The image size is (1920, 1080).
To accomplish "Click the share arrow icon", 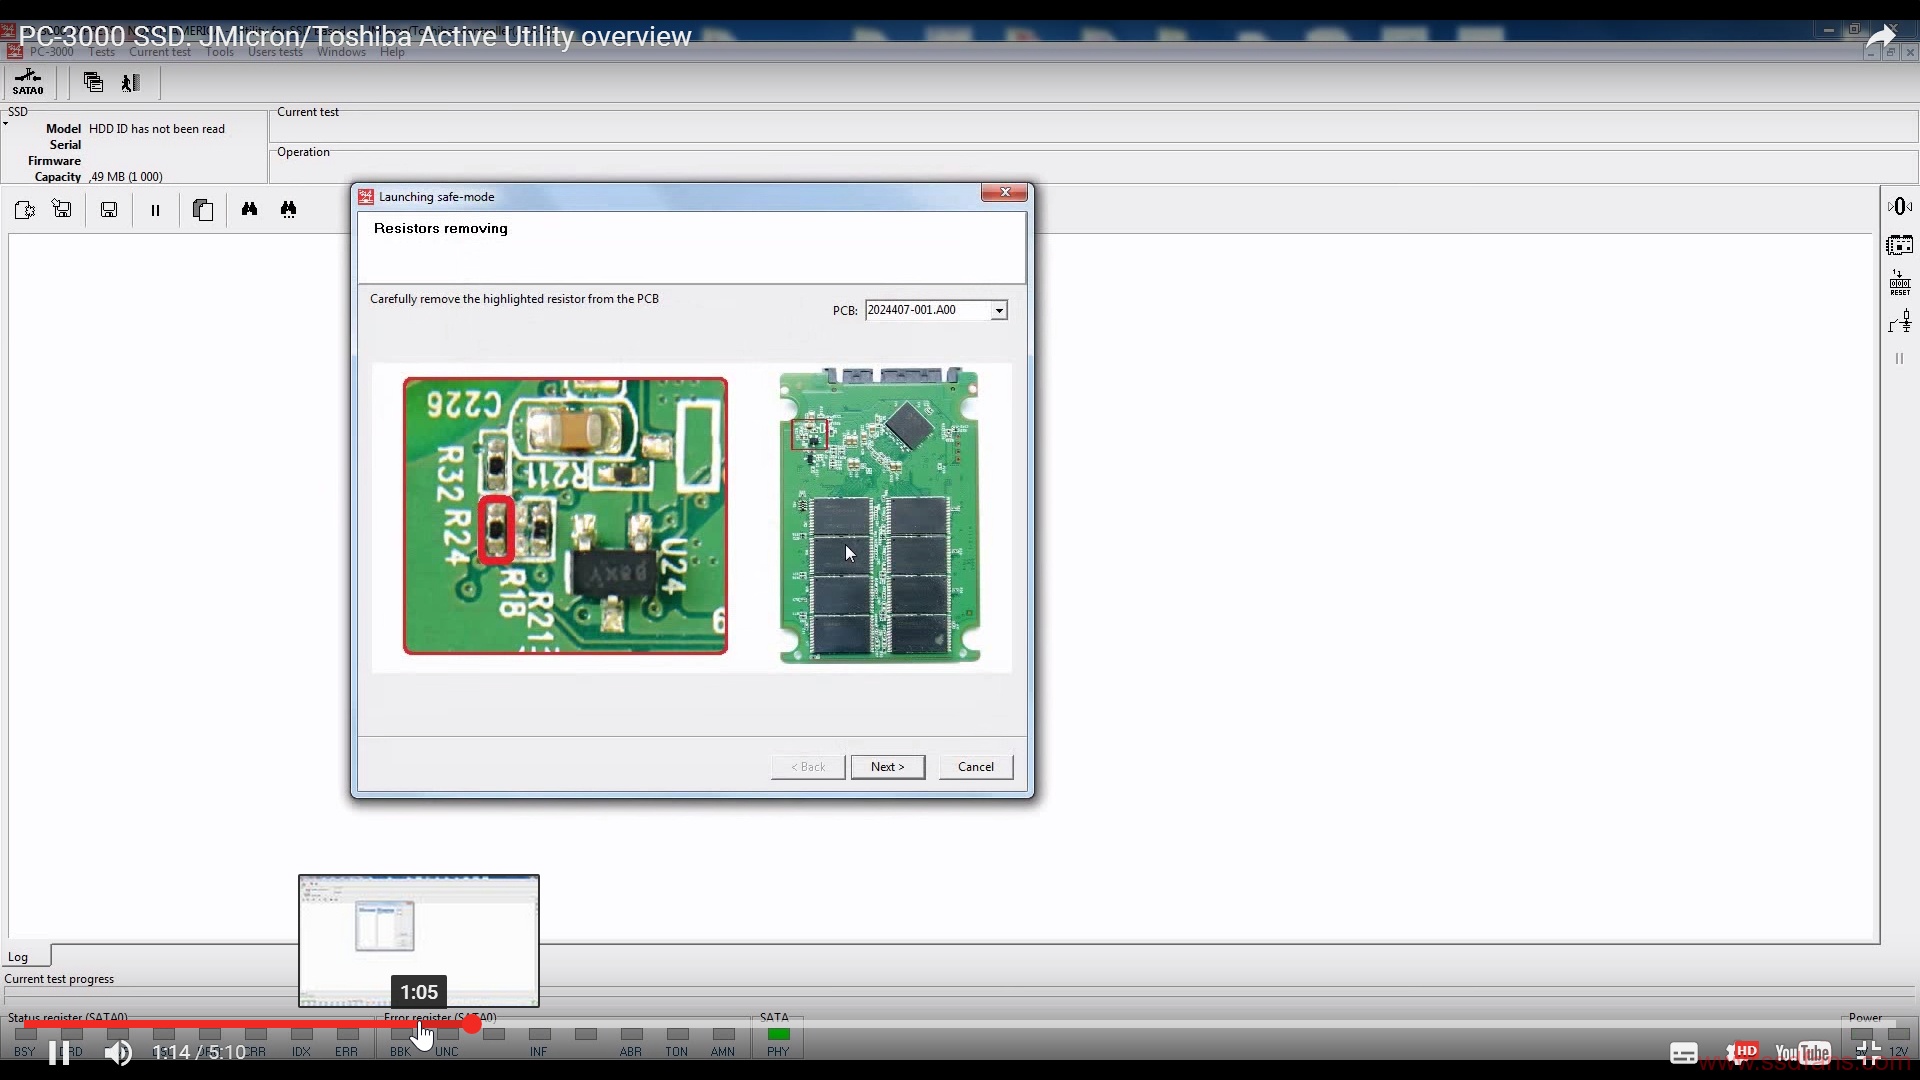I will click(1881, 37).
